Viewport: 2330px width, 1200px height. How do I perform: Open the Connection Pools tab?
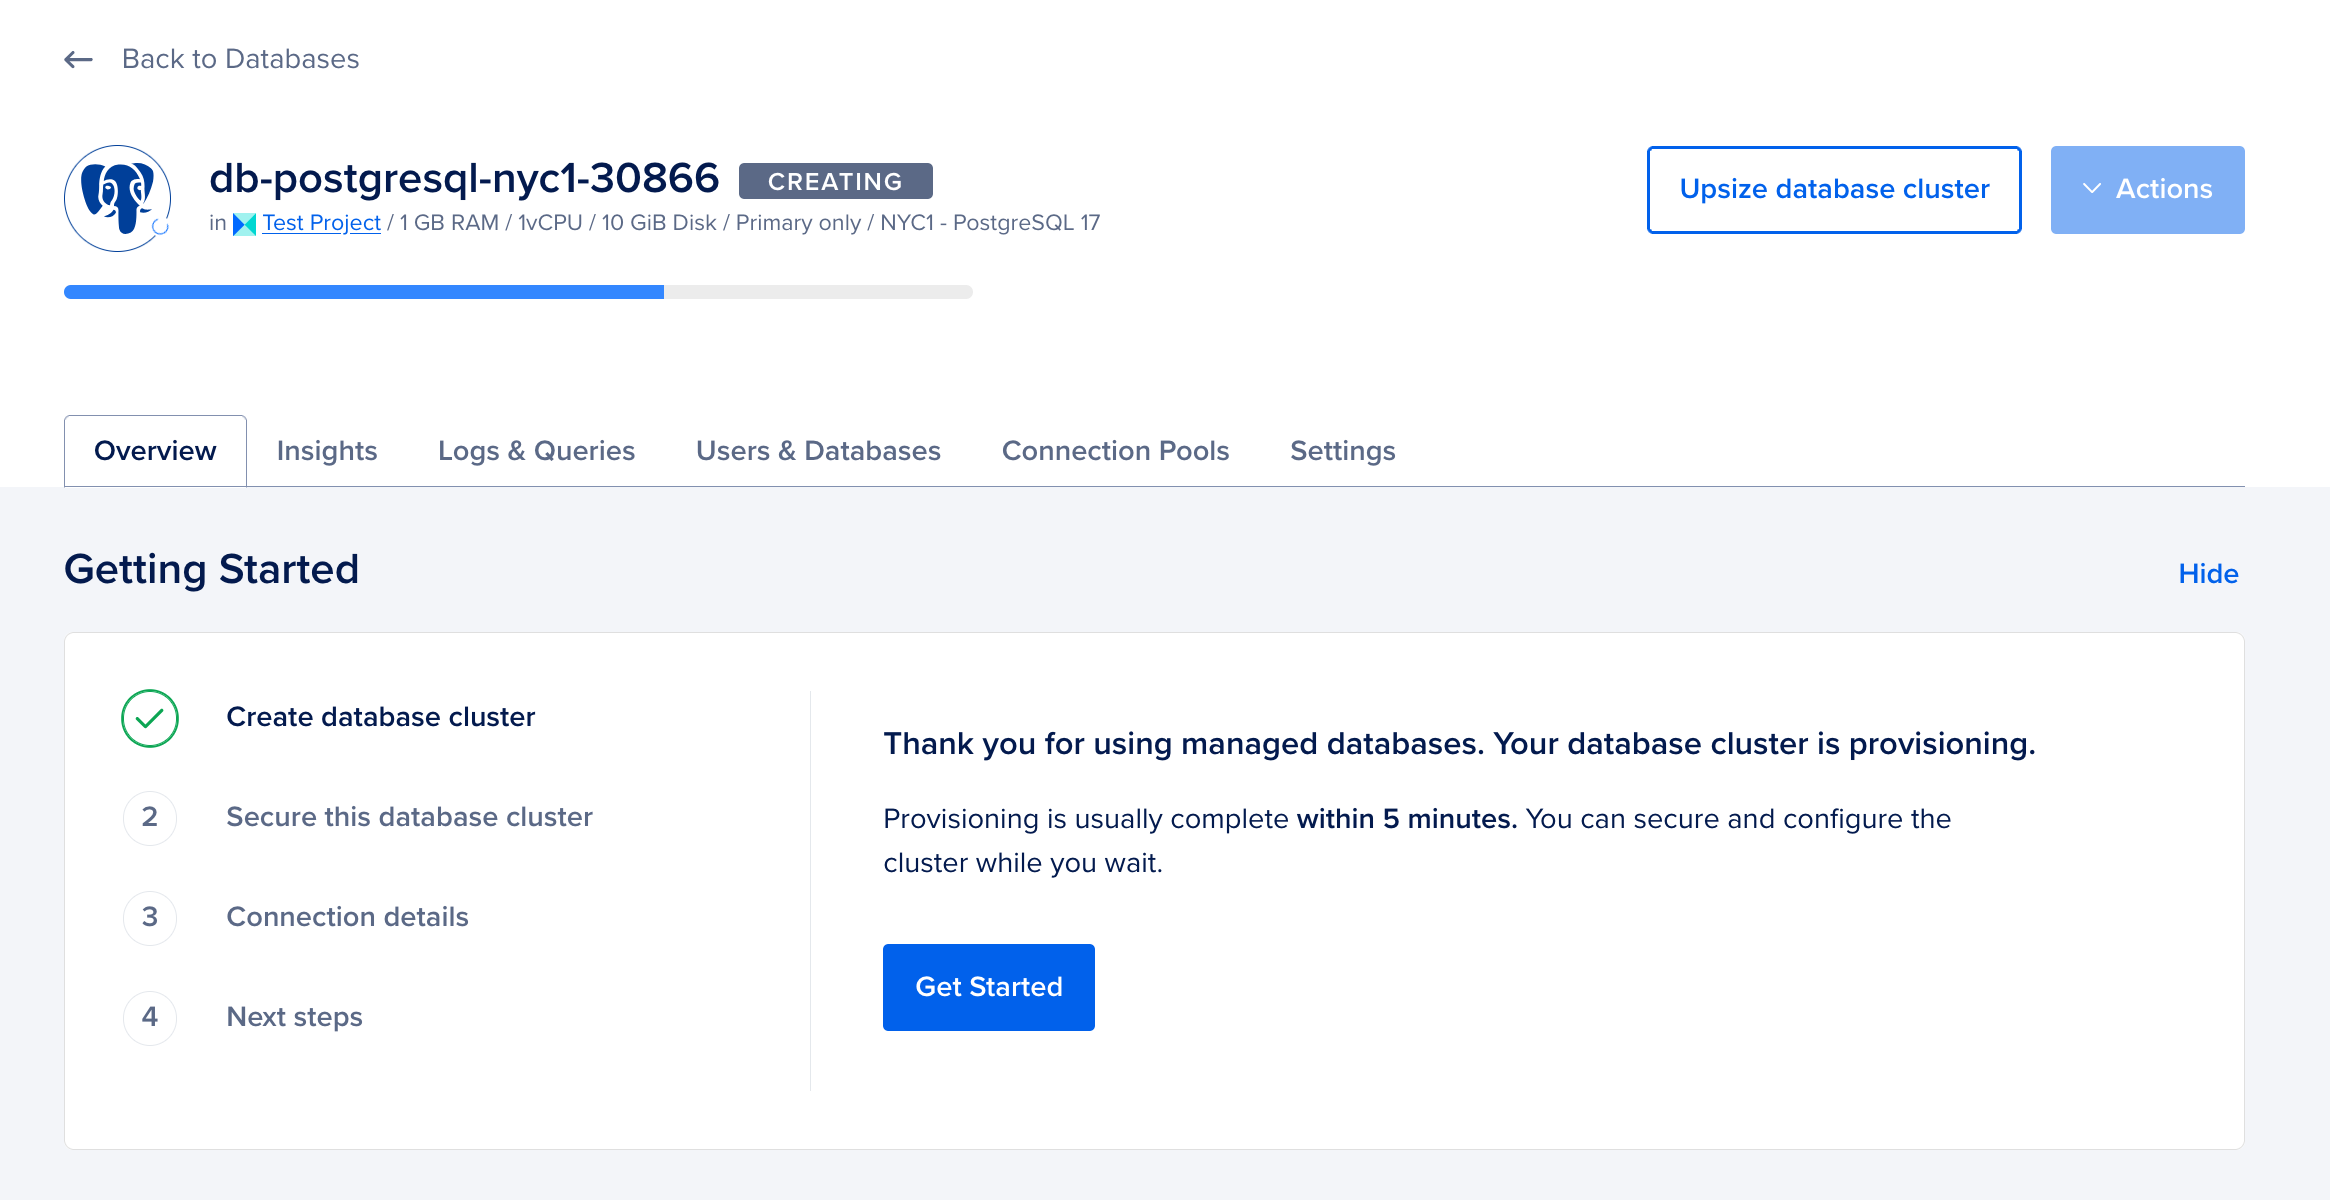click(x=1115, y=451)
